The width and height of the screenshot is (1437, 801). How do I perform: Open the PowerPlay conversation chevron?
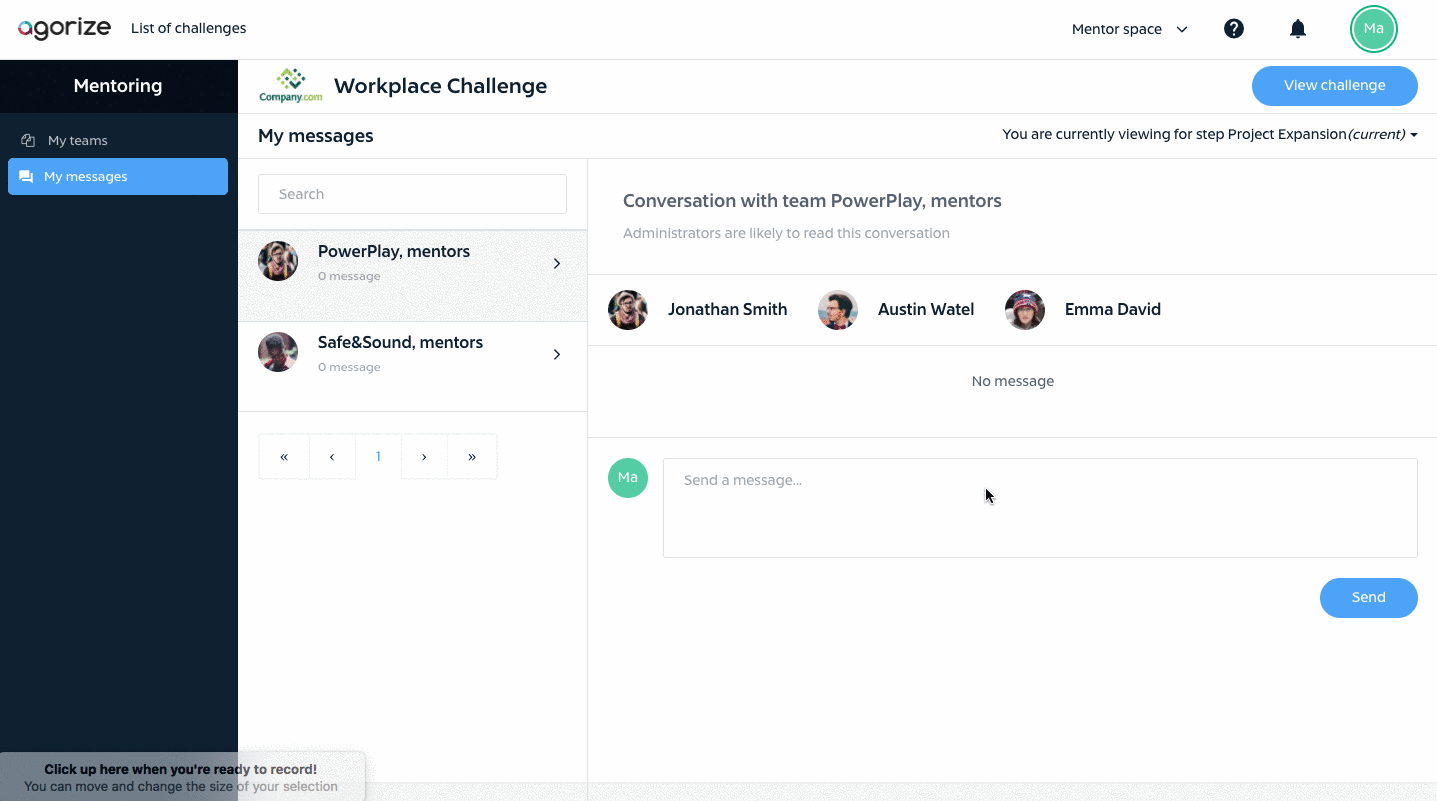coord(557,264)
